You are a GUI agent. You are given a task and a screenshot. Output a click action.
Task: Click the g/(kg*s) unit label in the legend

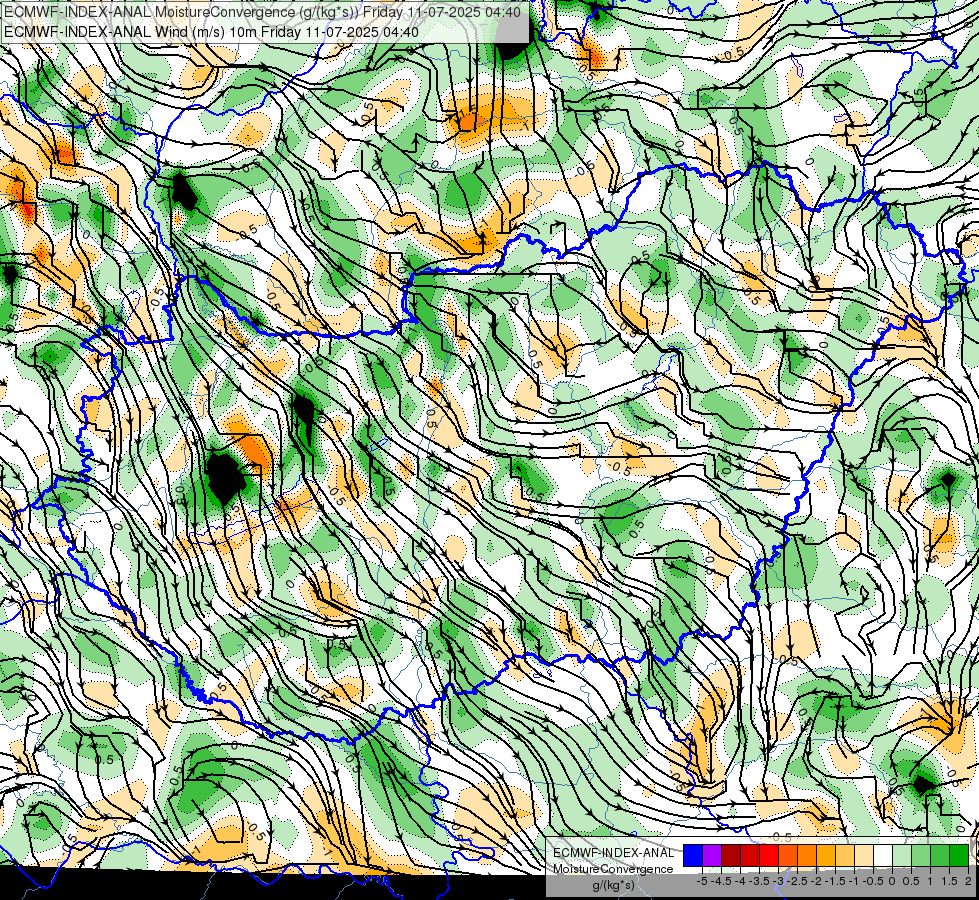click(x=613, y=885)
